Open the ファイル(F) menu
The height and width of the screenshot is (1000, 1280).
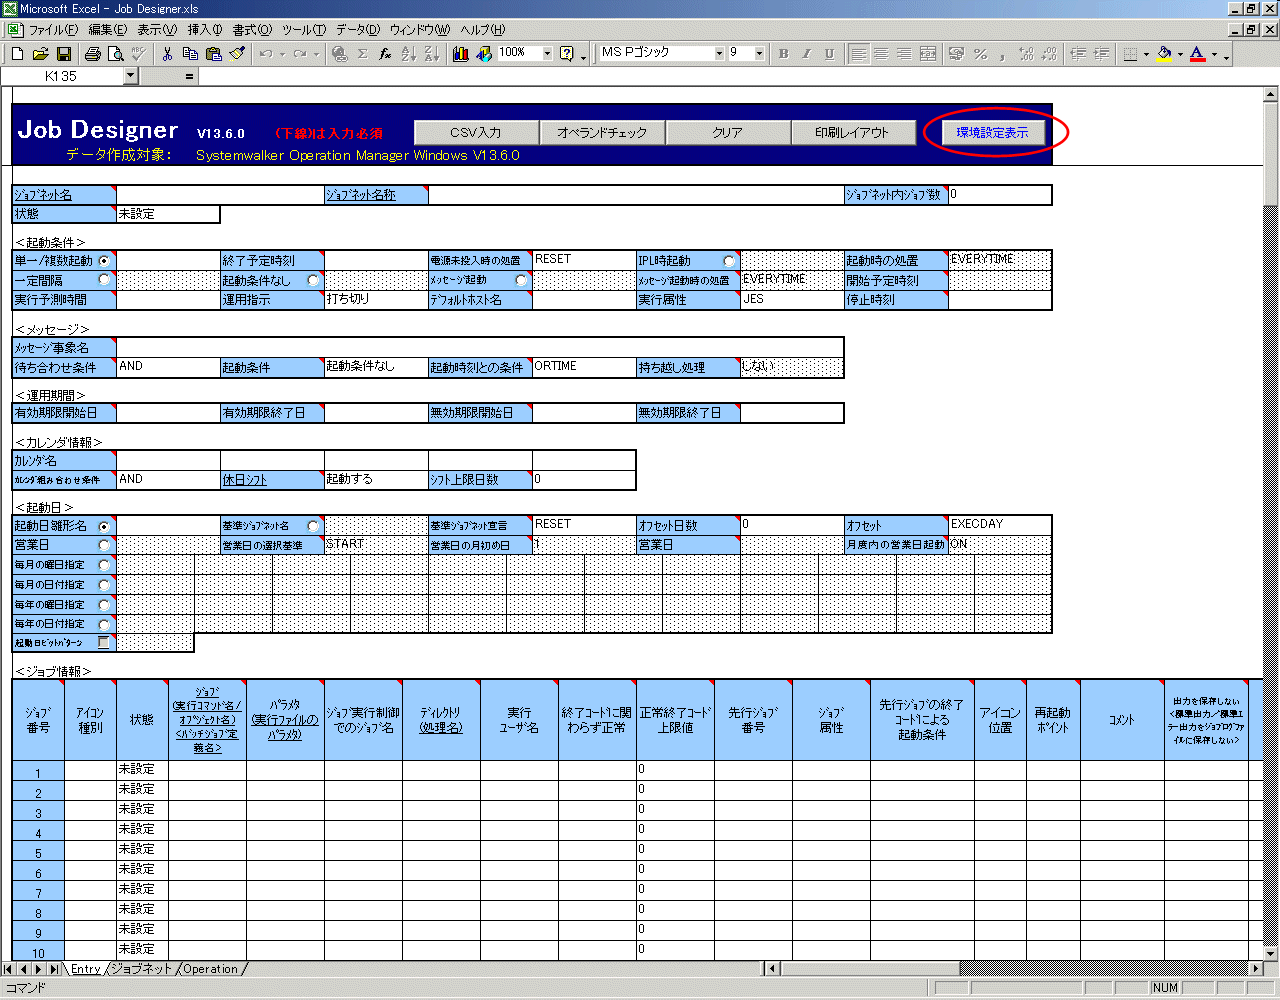52,30
